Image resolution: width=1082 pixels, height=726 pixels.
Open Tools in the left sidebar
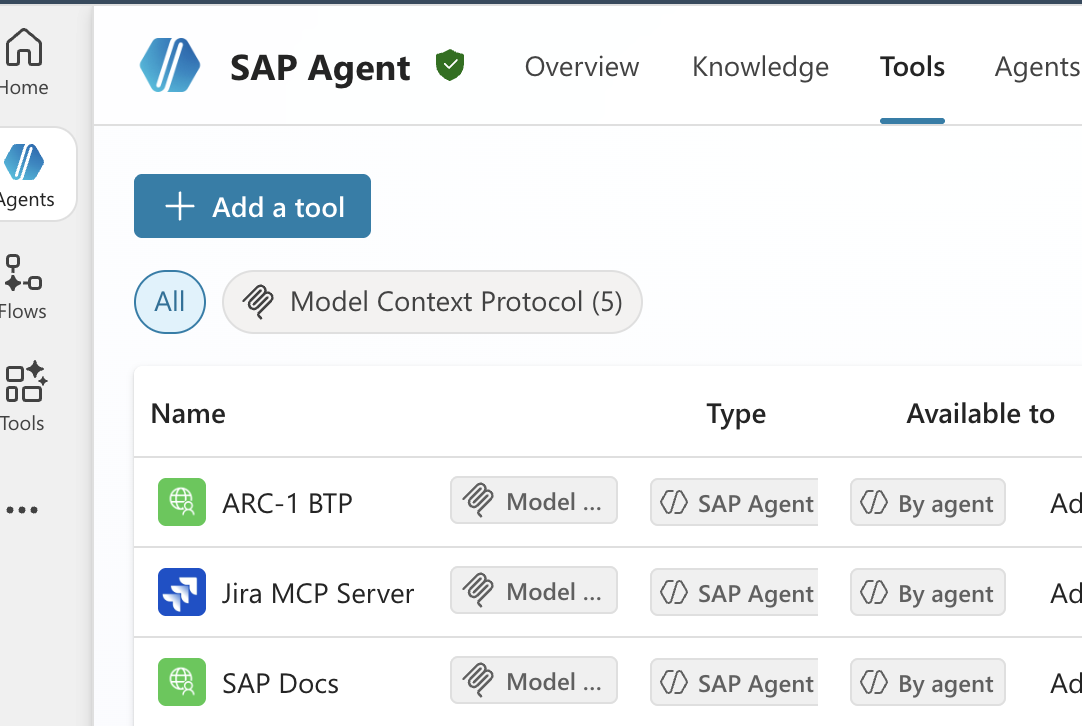pos(25,397)
